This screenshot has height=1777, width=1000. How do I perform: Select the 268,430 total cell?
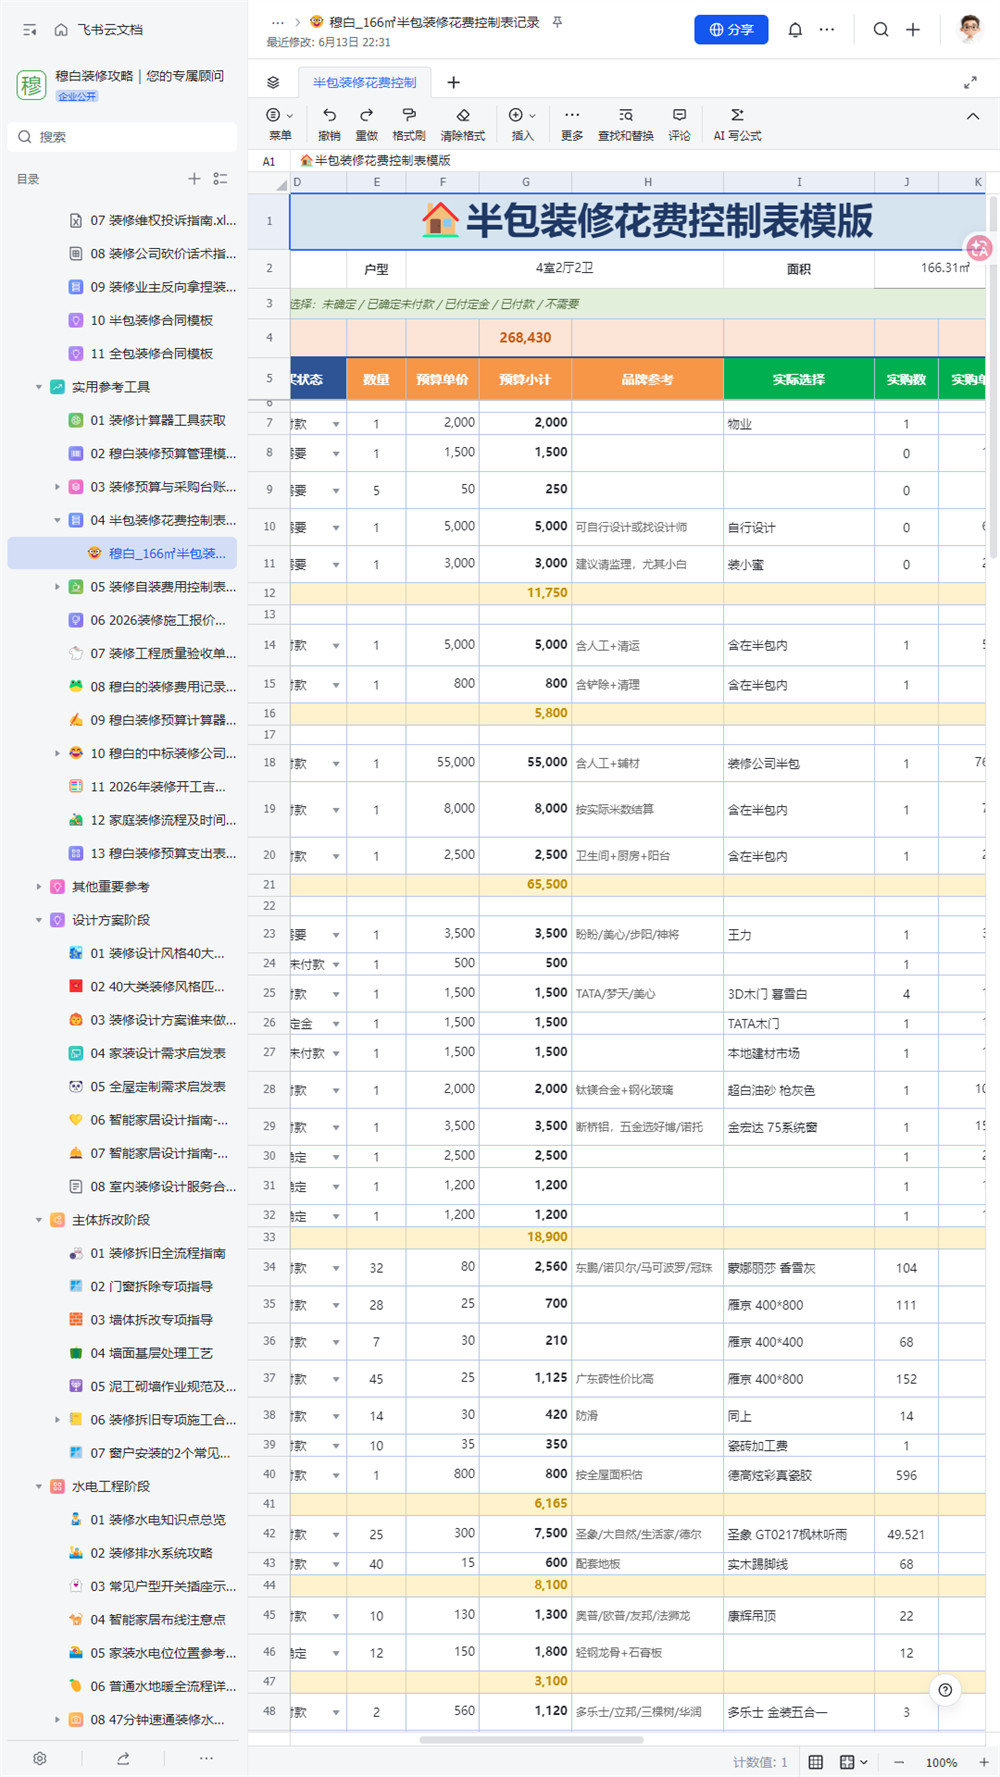coord(525,338)
